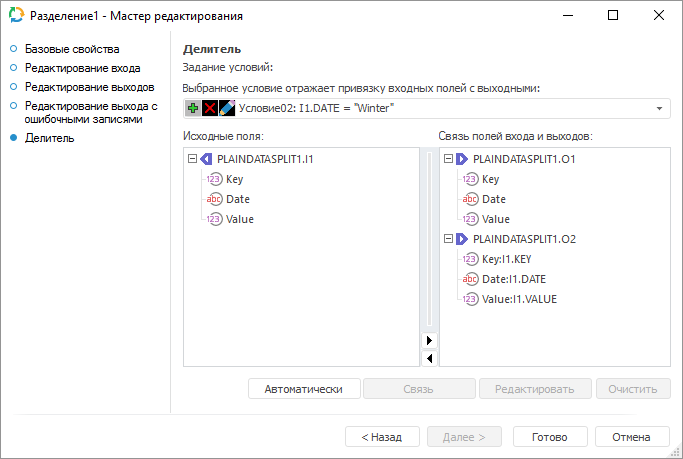The width and height of the screenshot is (683, 459).
Task: Open Редактирование выходов wizard step
Action: point(89,87)
